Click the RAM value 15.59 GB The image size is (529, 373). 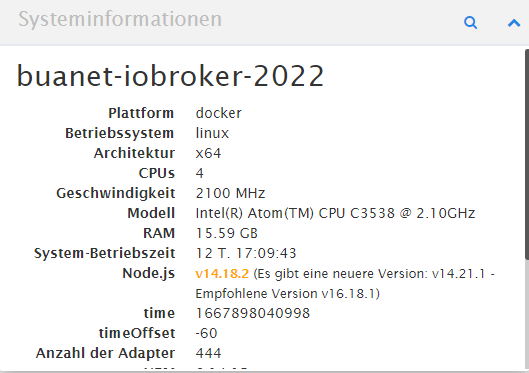pos(226,233)
